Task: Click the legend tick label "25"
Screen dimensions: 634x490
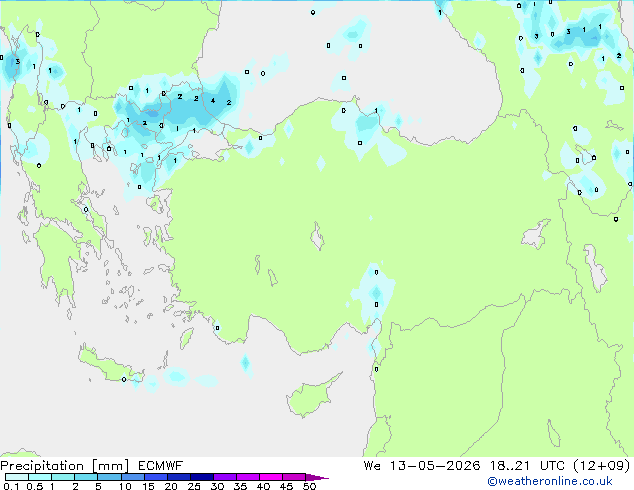Action: 194,486
